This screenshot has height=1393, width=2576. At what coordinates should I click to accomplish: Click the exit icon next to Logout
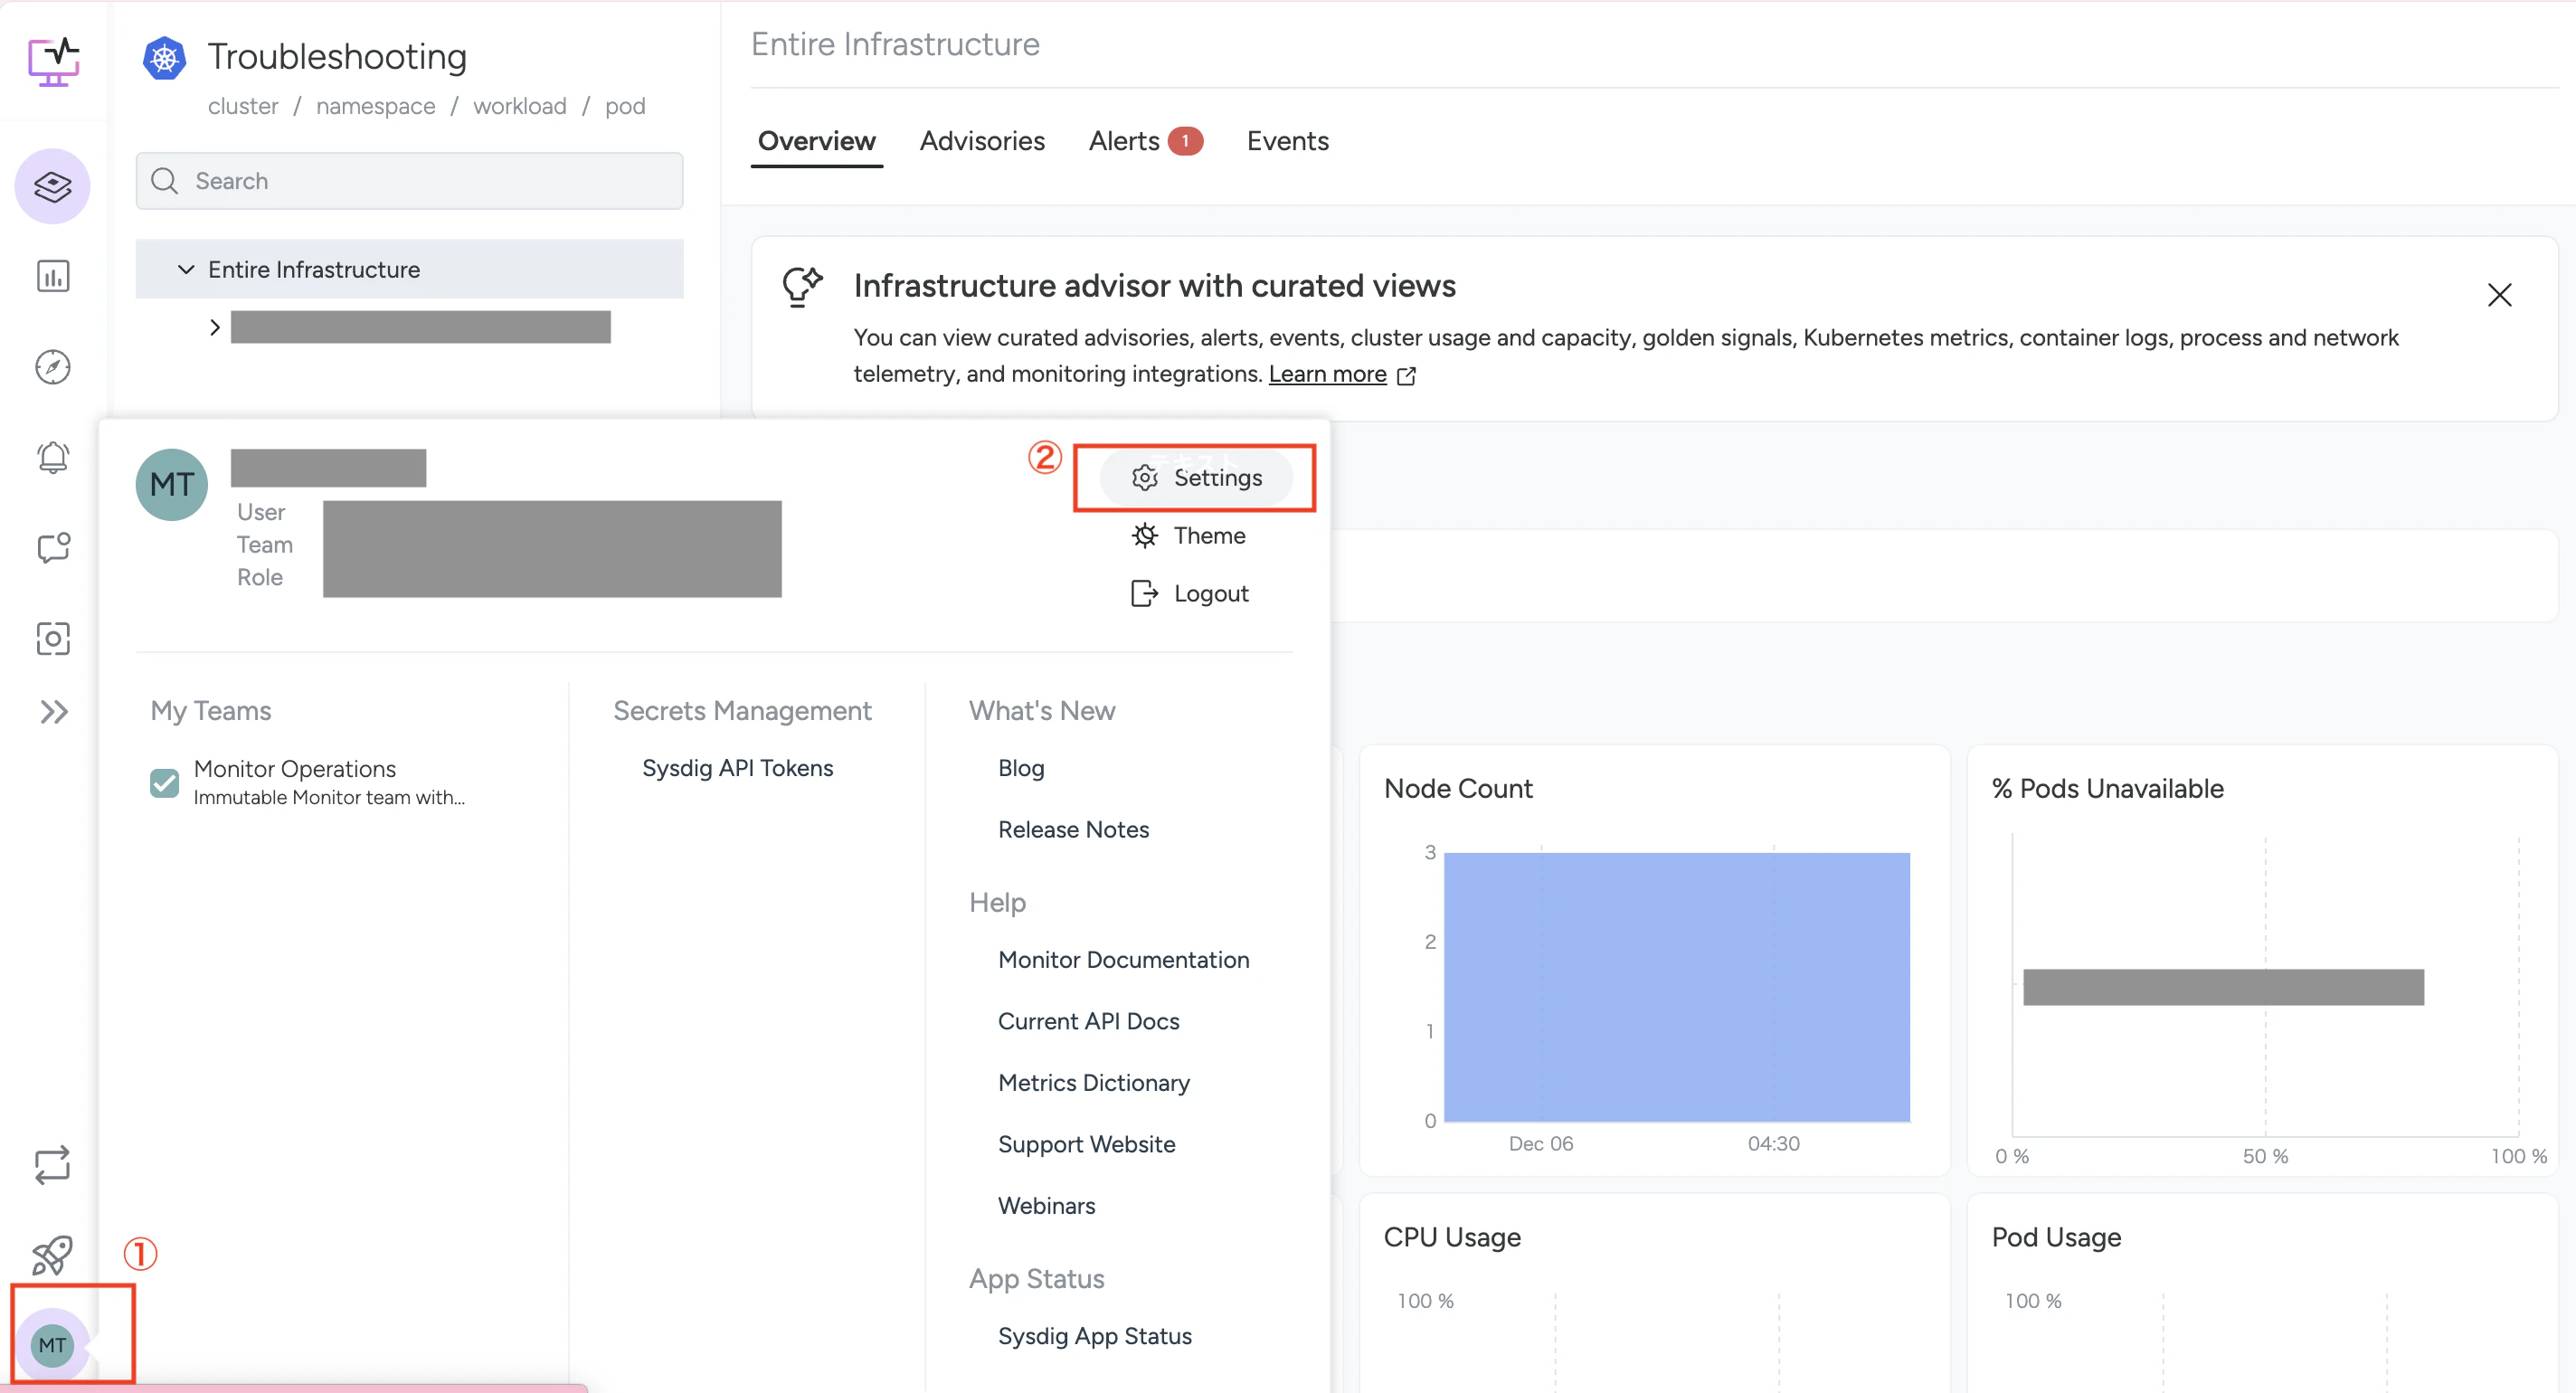click(x=1145, y=594)
